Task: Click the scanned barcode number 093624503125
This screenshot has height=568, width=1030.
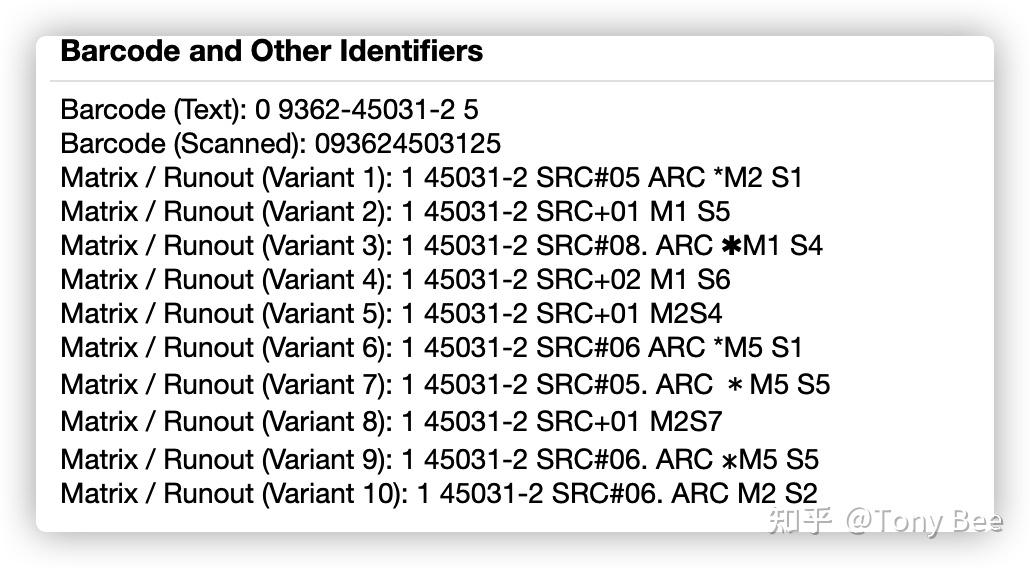Action: (407, 143)
